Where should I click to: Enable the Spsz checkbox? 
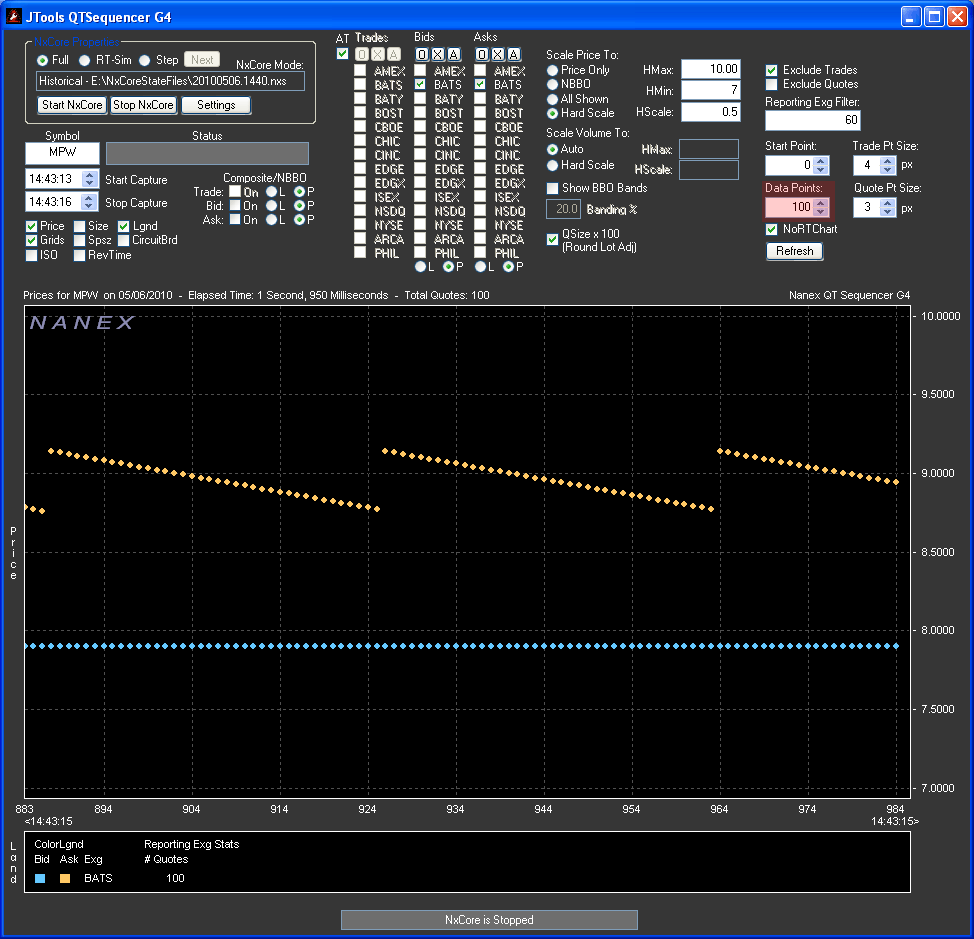(80, 240)
